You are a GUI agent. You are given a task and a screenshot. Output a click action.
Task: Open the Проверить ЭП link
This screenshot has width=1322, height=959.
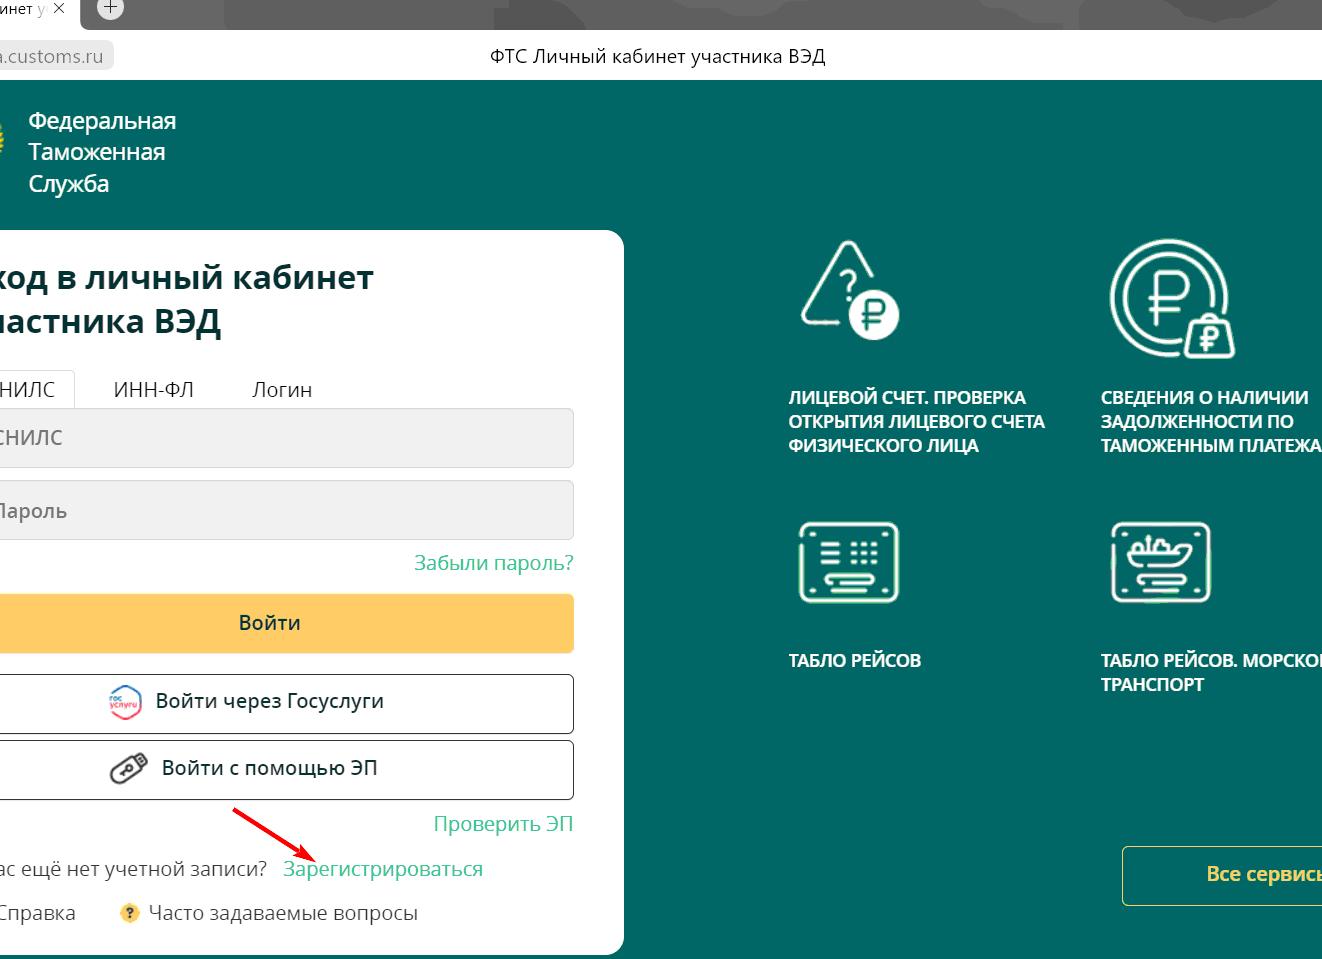503,824
